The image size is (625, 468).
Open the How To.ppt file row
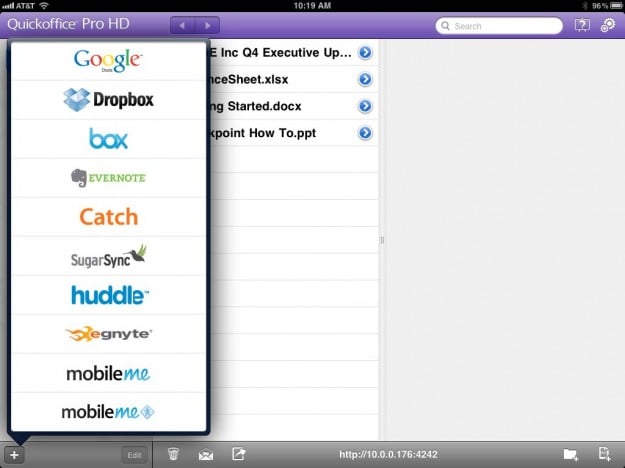[x=294, y=133]
